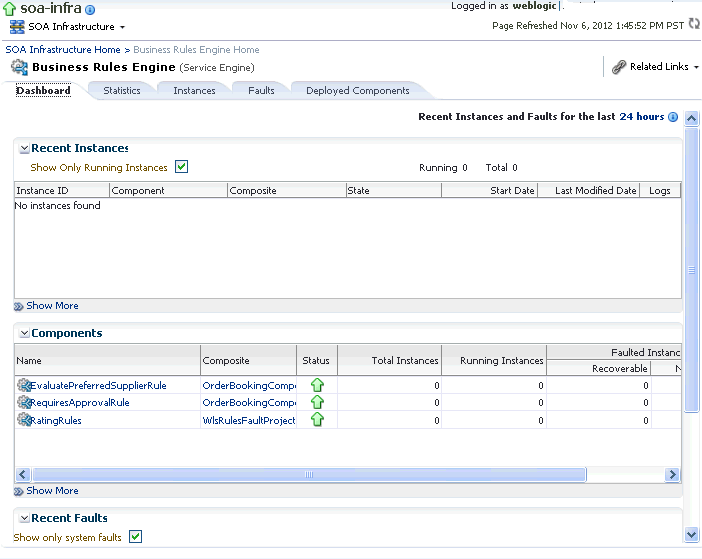The height and width of the screenshot is (559, 702).
Task: Open OrderBookingComposite link in EvaluatePreferredSupplierRule row
Action: [249, 385]
